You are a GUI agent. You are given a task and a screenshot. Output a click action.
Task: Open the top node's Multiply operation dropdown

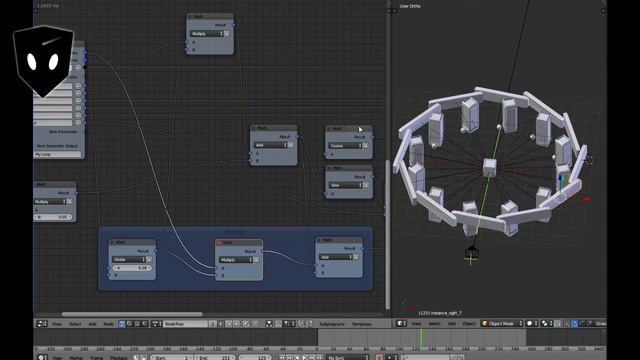coord(207,34)
